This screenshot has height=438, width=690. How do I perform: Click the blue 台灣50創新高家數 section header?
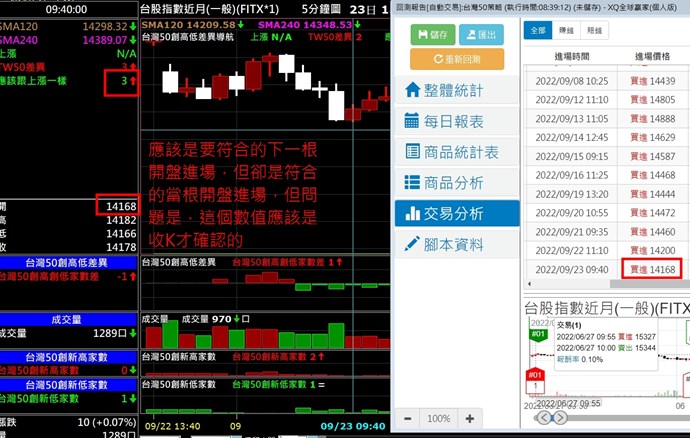[x=67, y=357]
